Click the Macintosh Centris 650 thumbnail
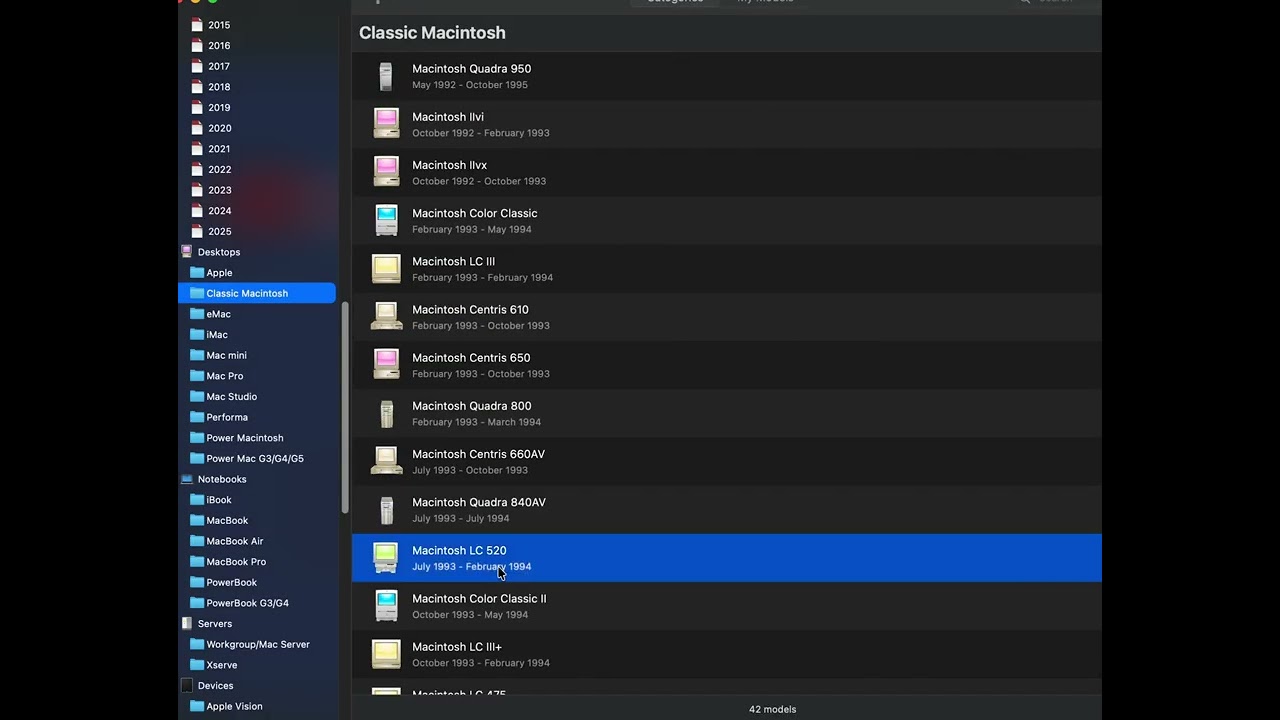Screen dimensions: 1280x720 click(x=386, y=364)
